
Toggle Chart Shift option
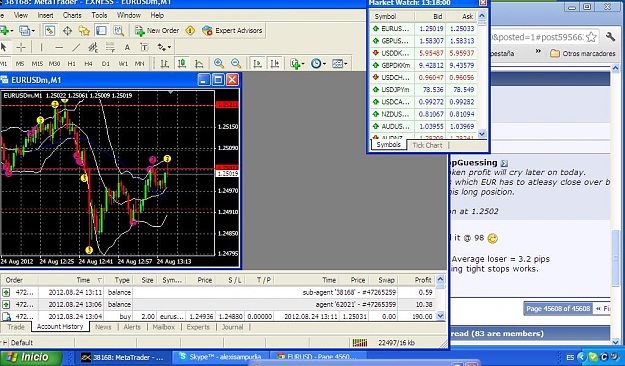click(x=275, y=63)
